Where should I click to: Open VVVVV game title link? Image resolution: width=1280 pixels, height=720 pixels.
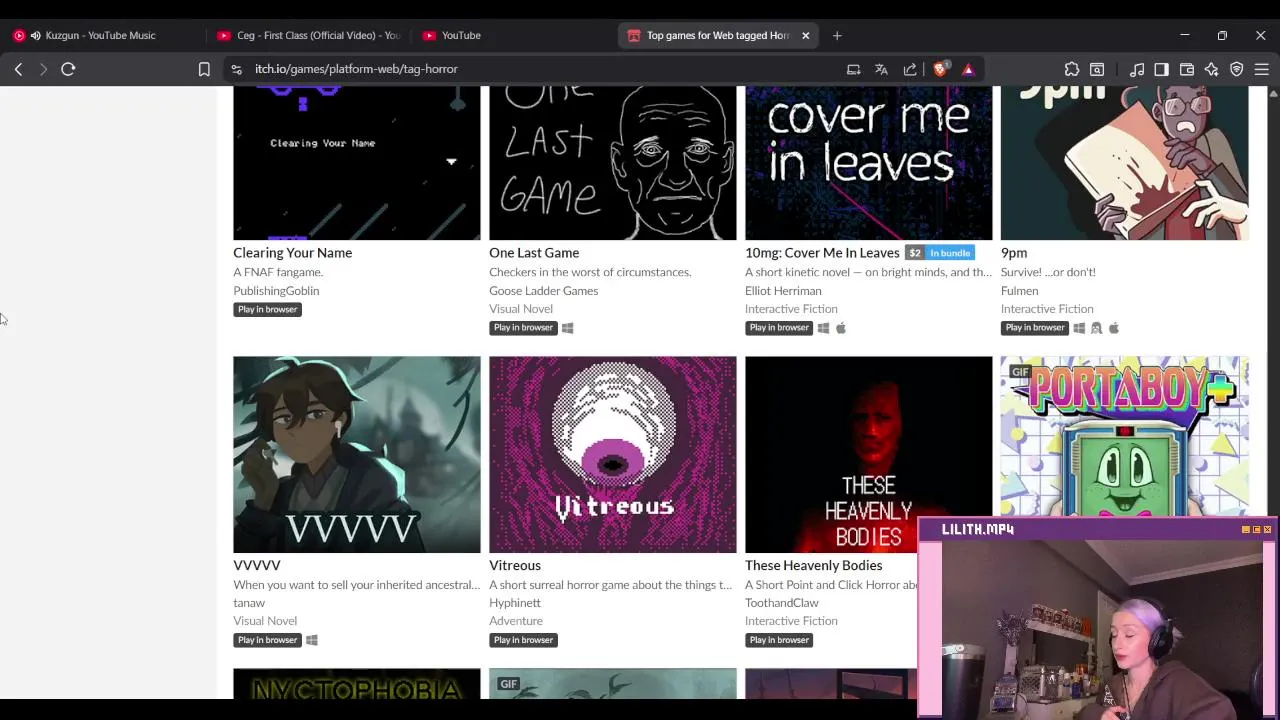click(257, 565)
